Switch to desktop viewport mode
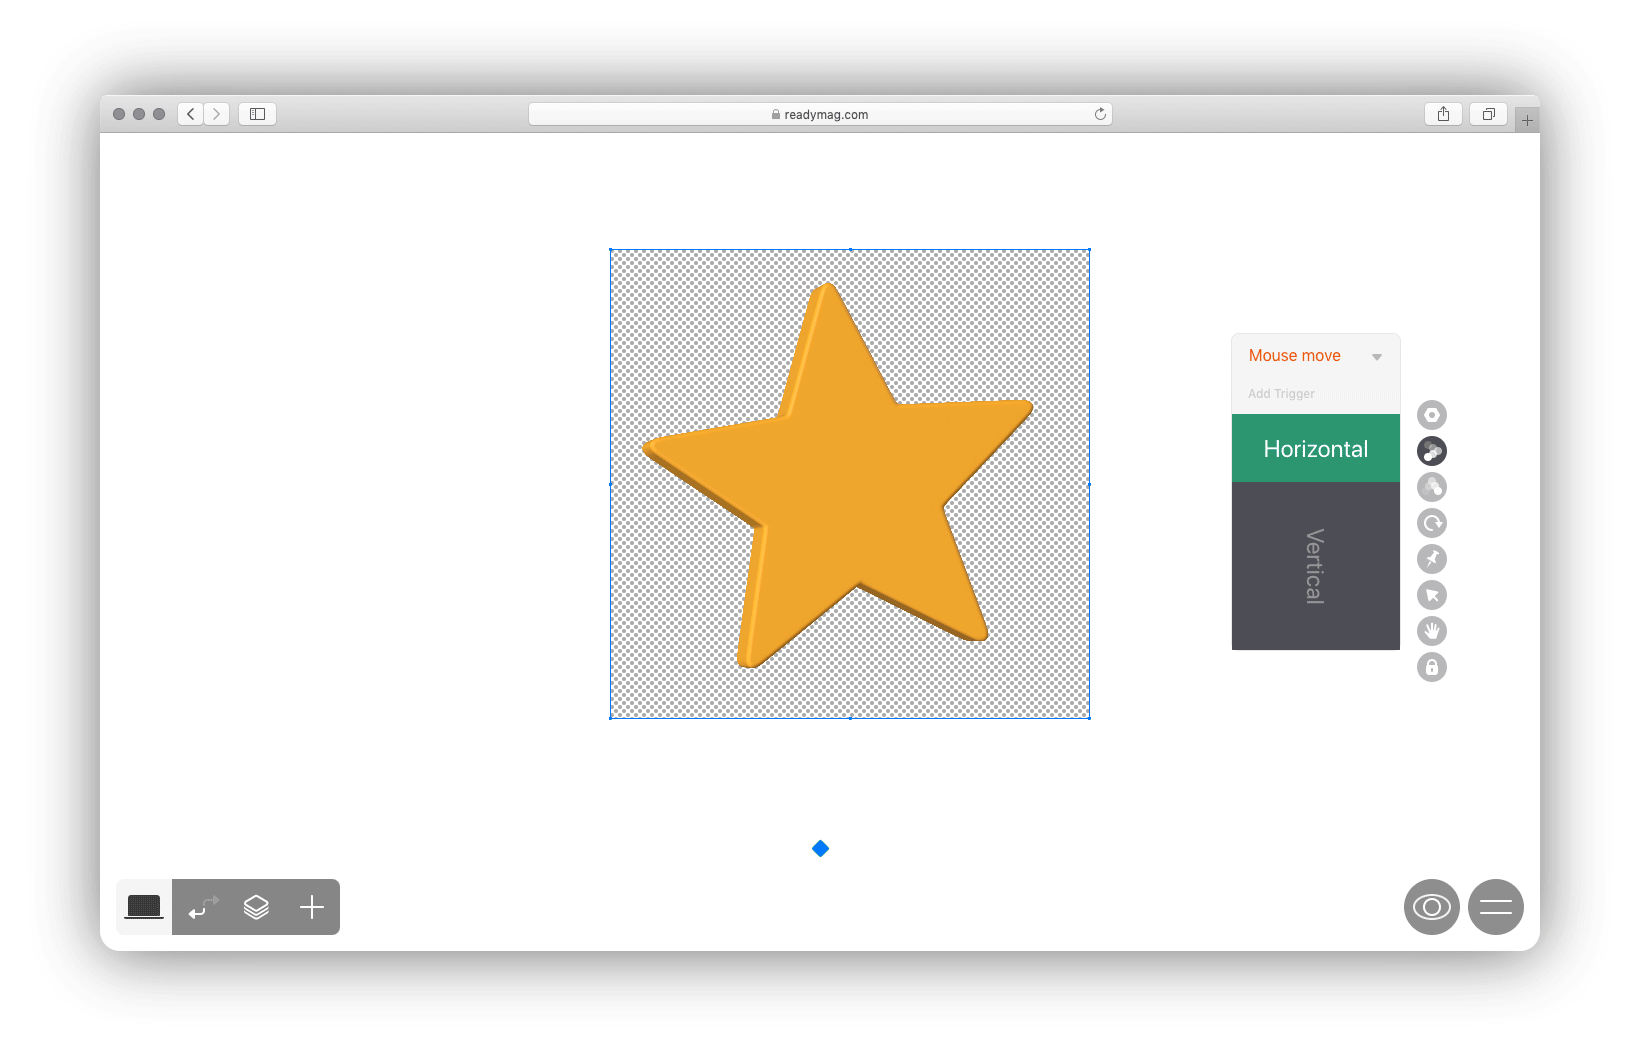 (x=143, y=907)
